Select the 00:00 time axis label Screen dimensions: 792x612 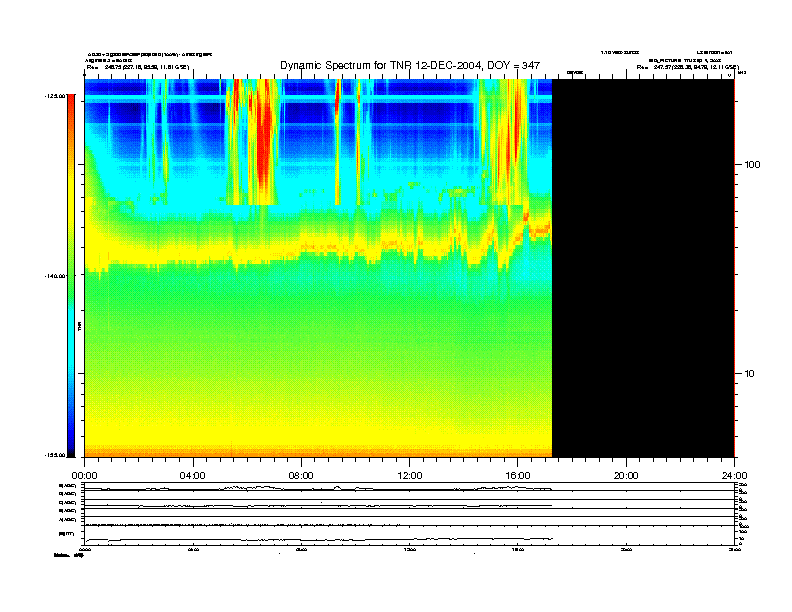84,476
